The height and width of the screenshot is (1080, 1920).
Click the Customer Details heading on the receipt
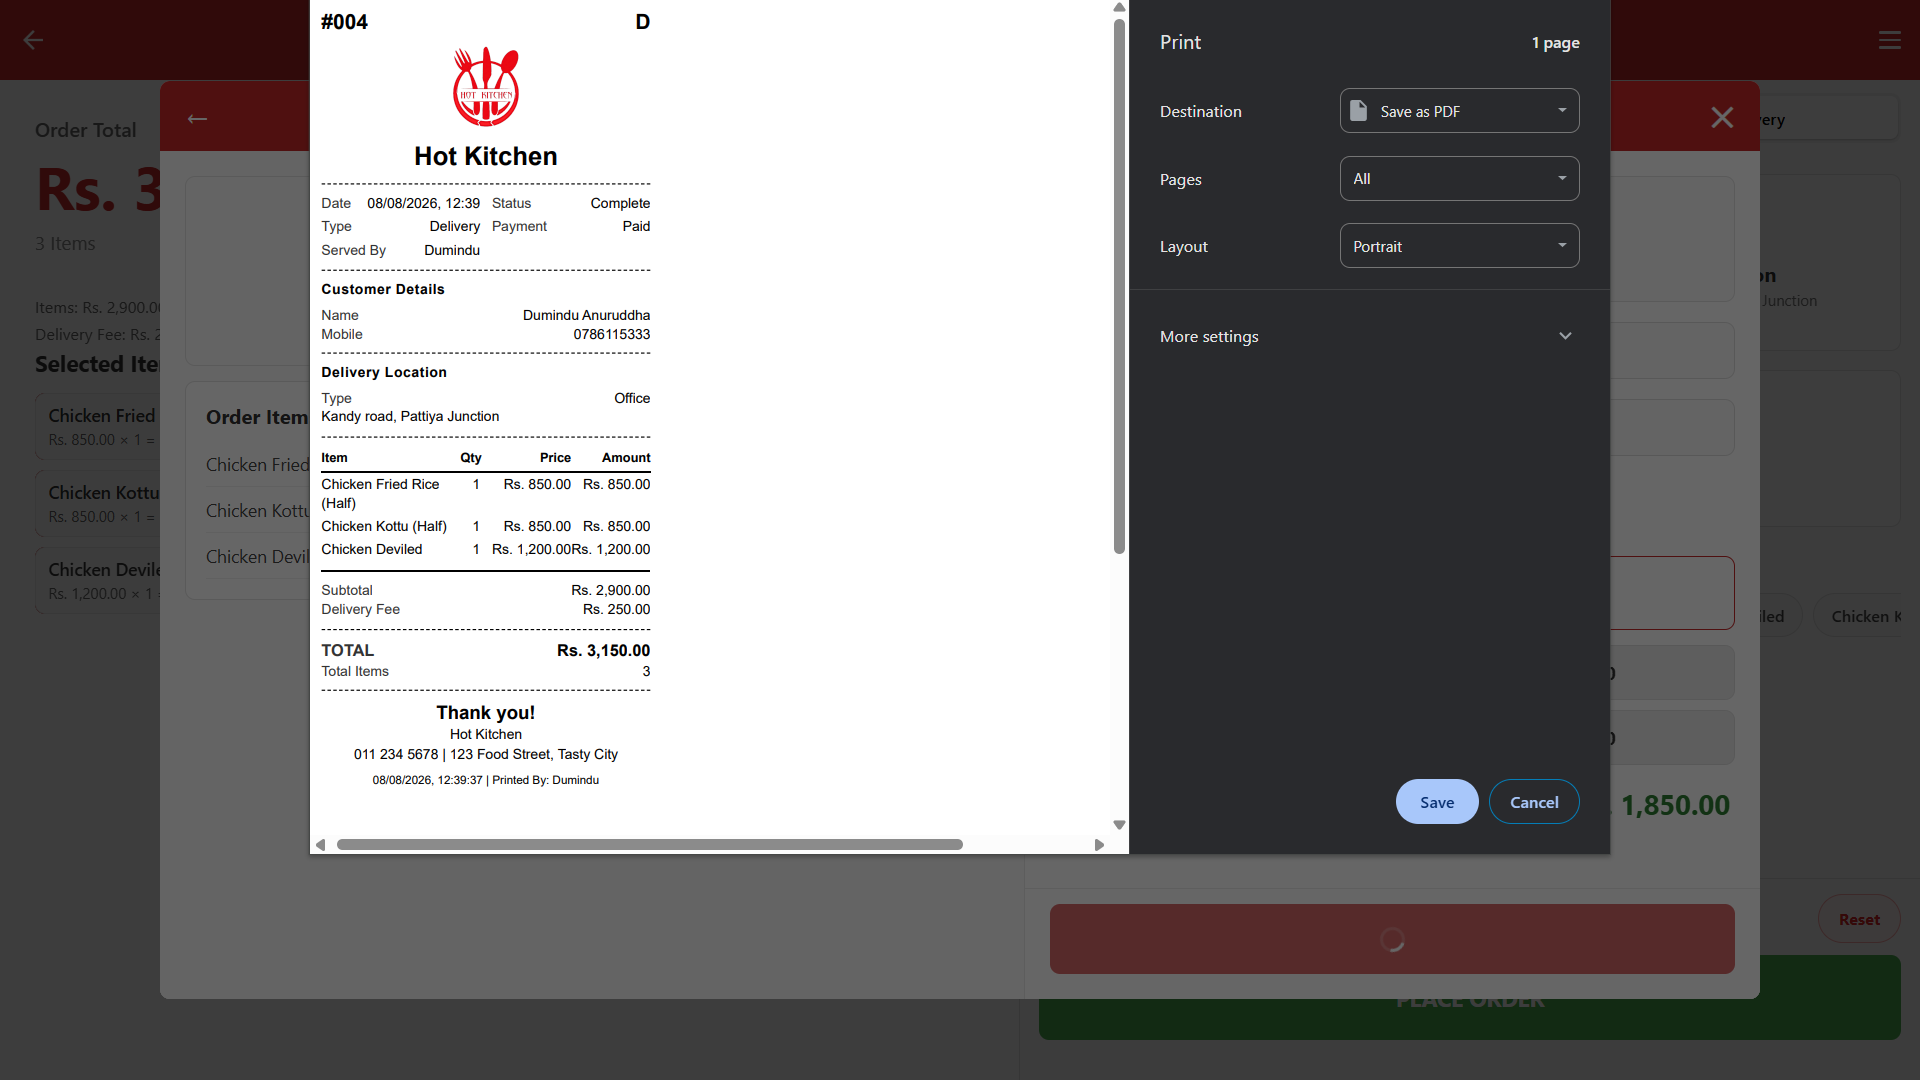[x=383, y=289]
